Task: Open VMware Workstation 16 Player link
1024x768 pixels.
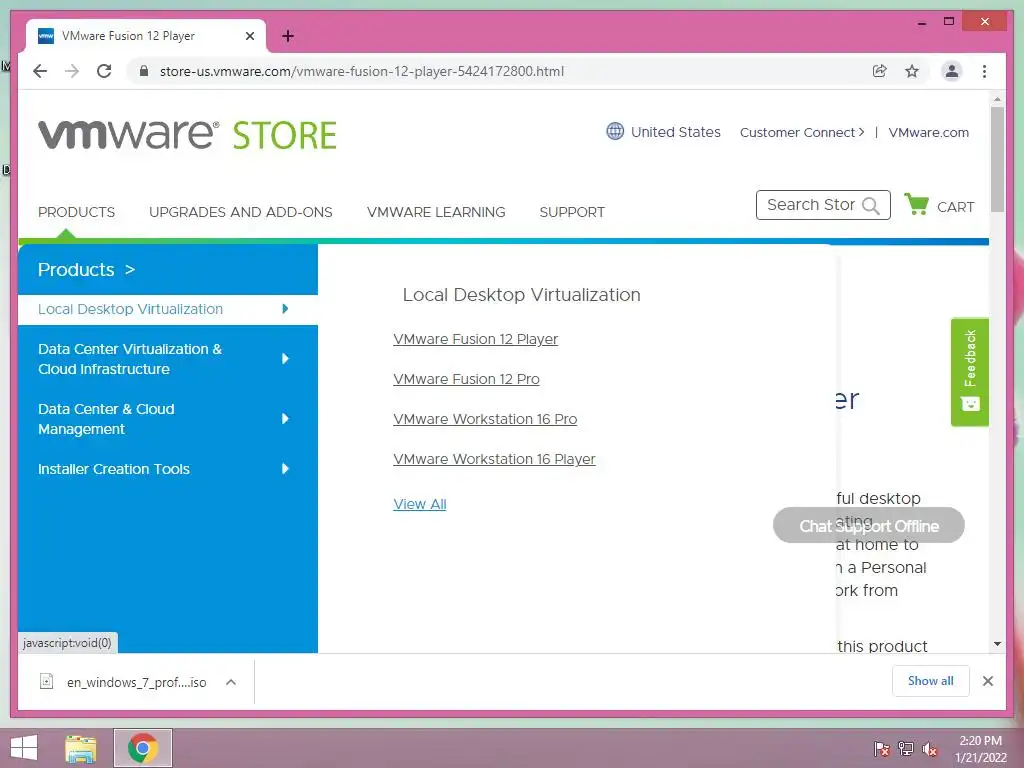Action: click(x=494, y=459)
